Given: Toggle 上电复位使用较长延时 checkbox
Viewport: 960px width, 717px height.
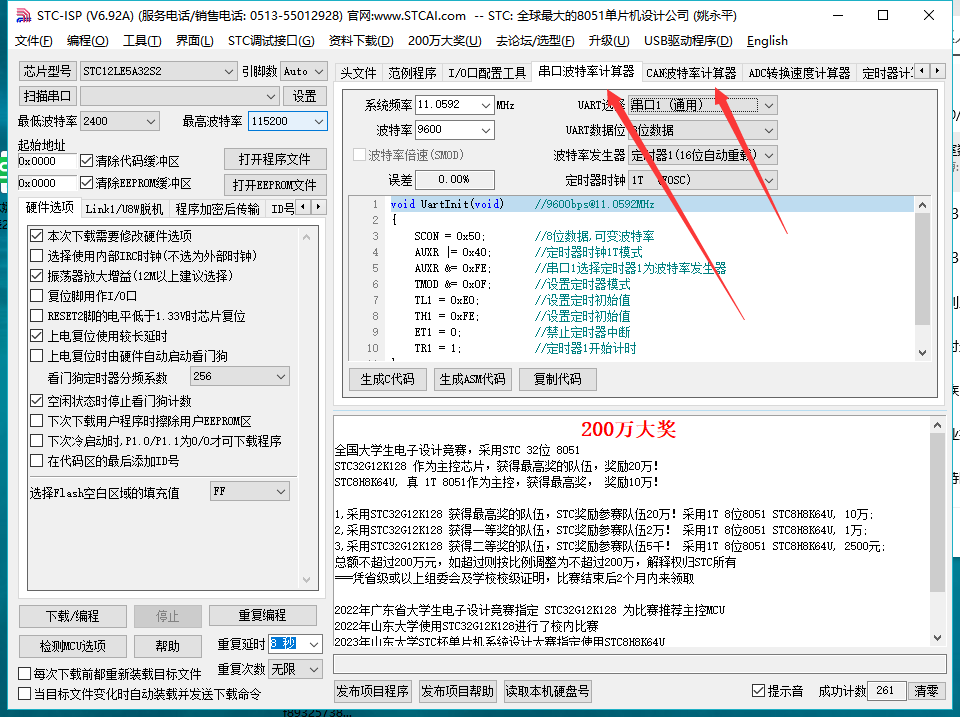Looking at the screenshot, I should click(x=37, y=336).
